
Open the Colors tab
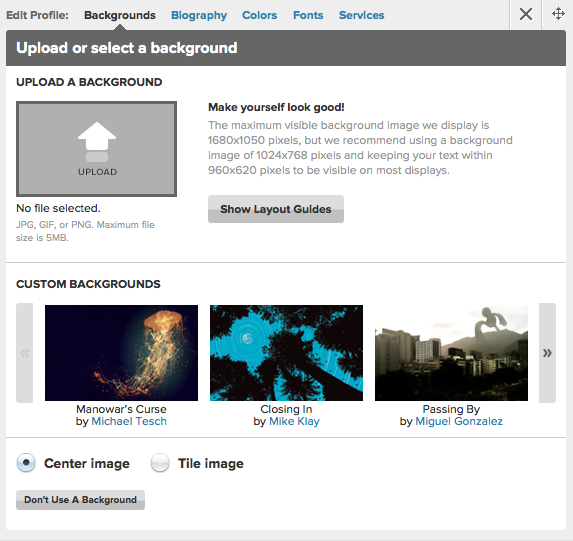(x=259, y=15)
